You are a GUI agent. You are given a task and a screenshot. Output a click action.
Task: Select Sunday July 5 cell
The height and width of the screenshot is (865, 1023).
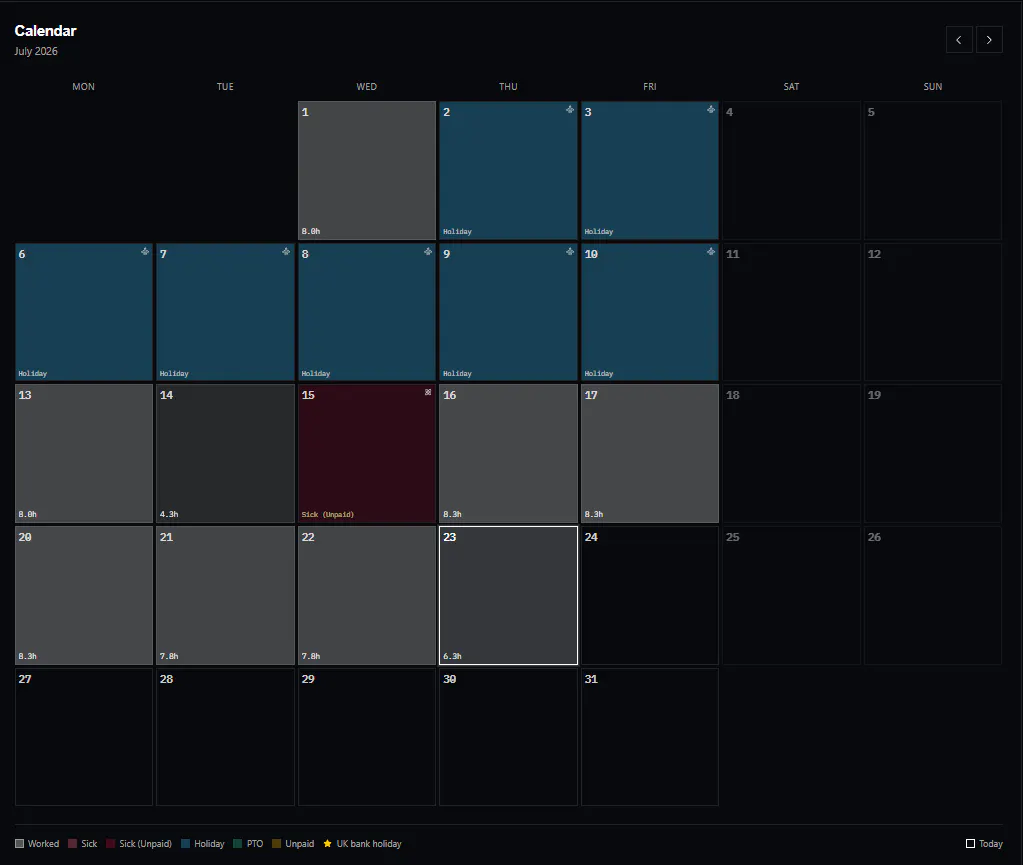(933, 170)
